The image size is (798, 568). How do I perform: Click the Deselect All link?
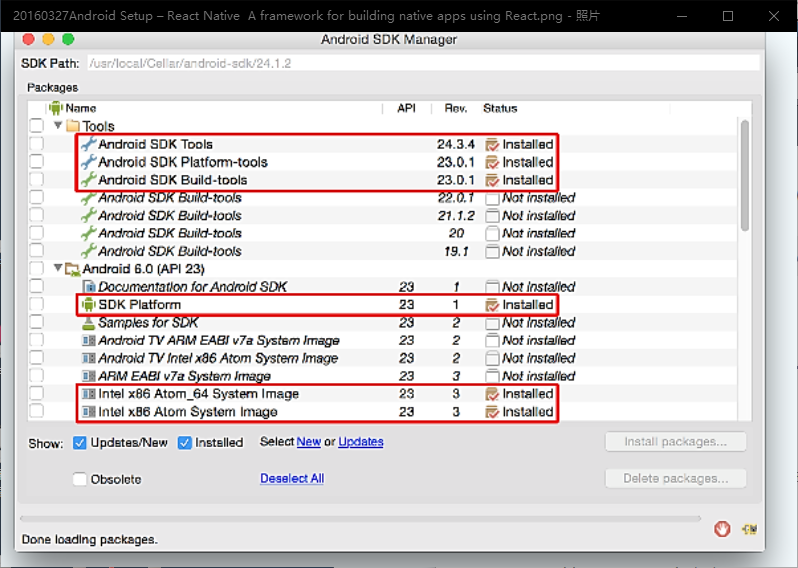point(292,478)
